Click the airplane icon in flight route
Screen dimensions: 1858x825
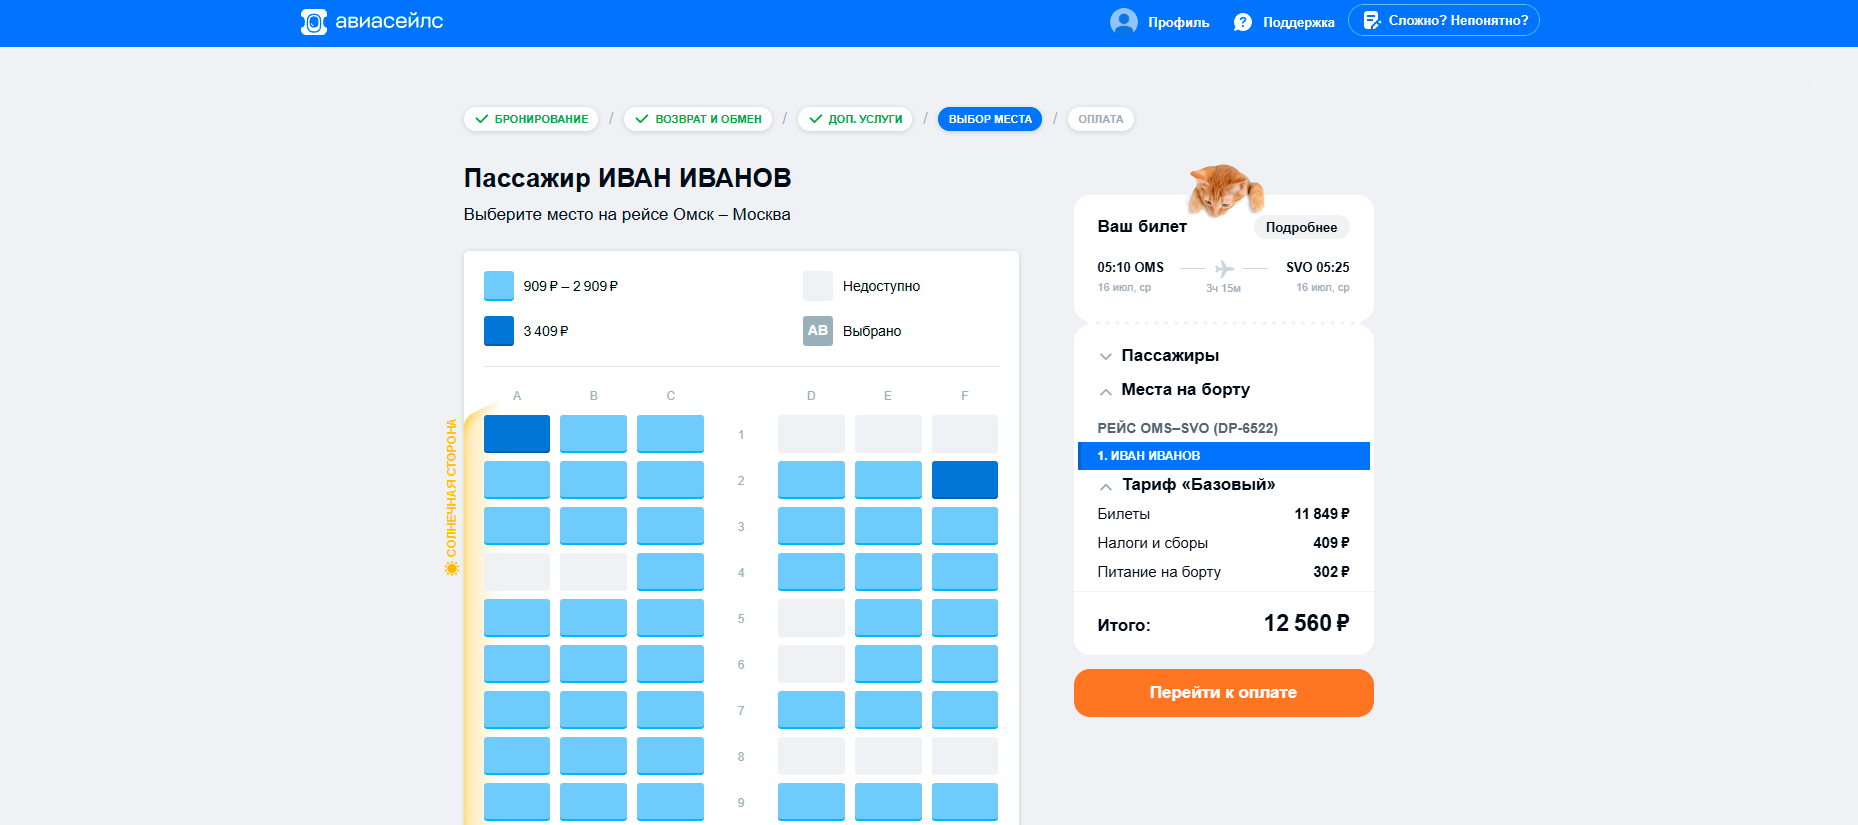(1224, 268)
